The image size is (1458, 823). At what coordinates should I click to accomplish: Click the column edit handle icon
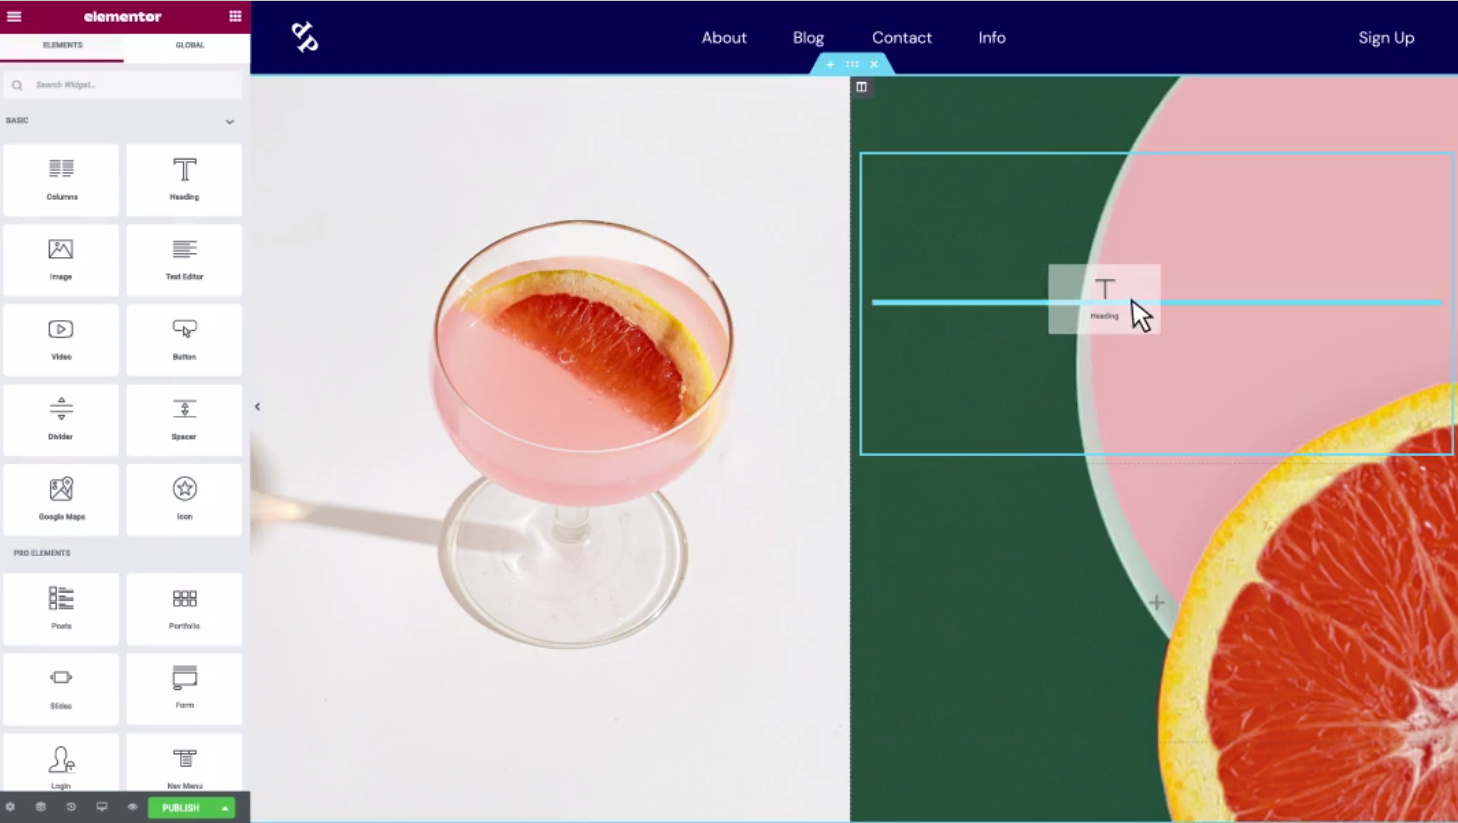click(x=861, y=87)
